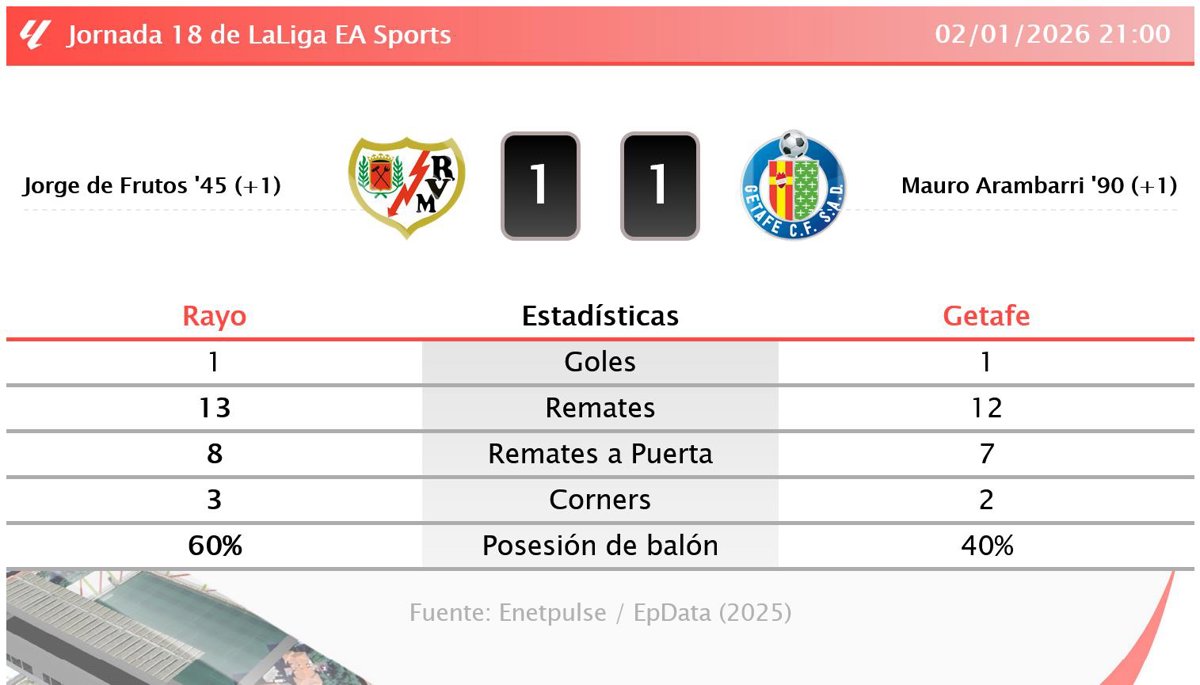Viewport: 1200px width, 685px height.
Task: Click the Fuente: Enetpulse / EpData source text
Action: tap(600, 612)
